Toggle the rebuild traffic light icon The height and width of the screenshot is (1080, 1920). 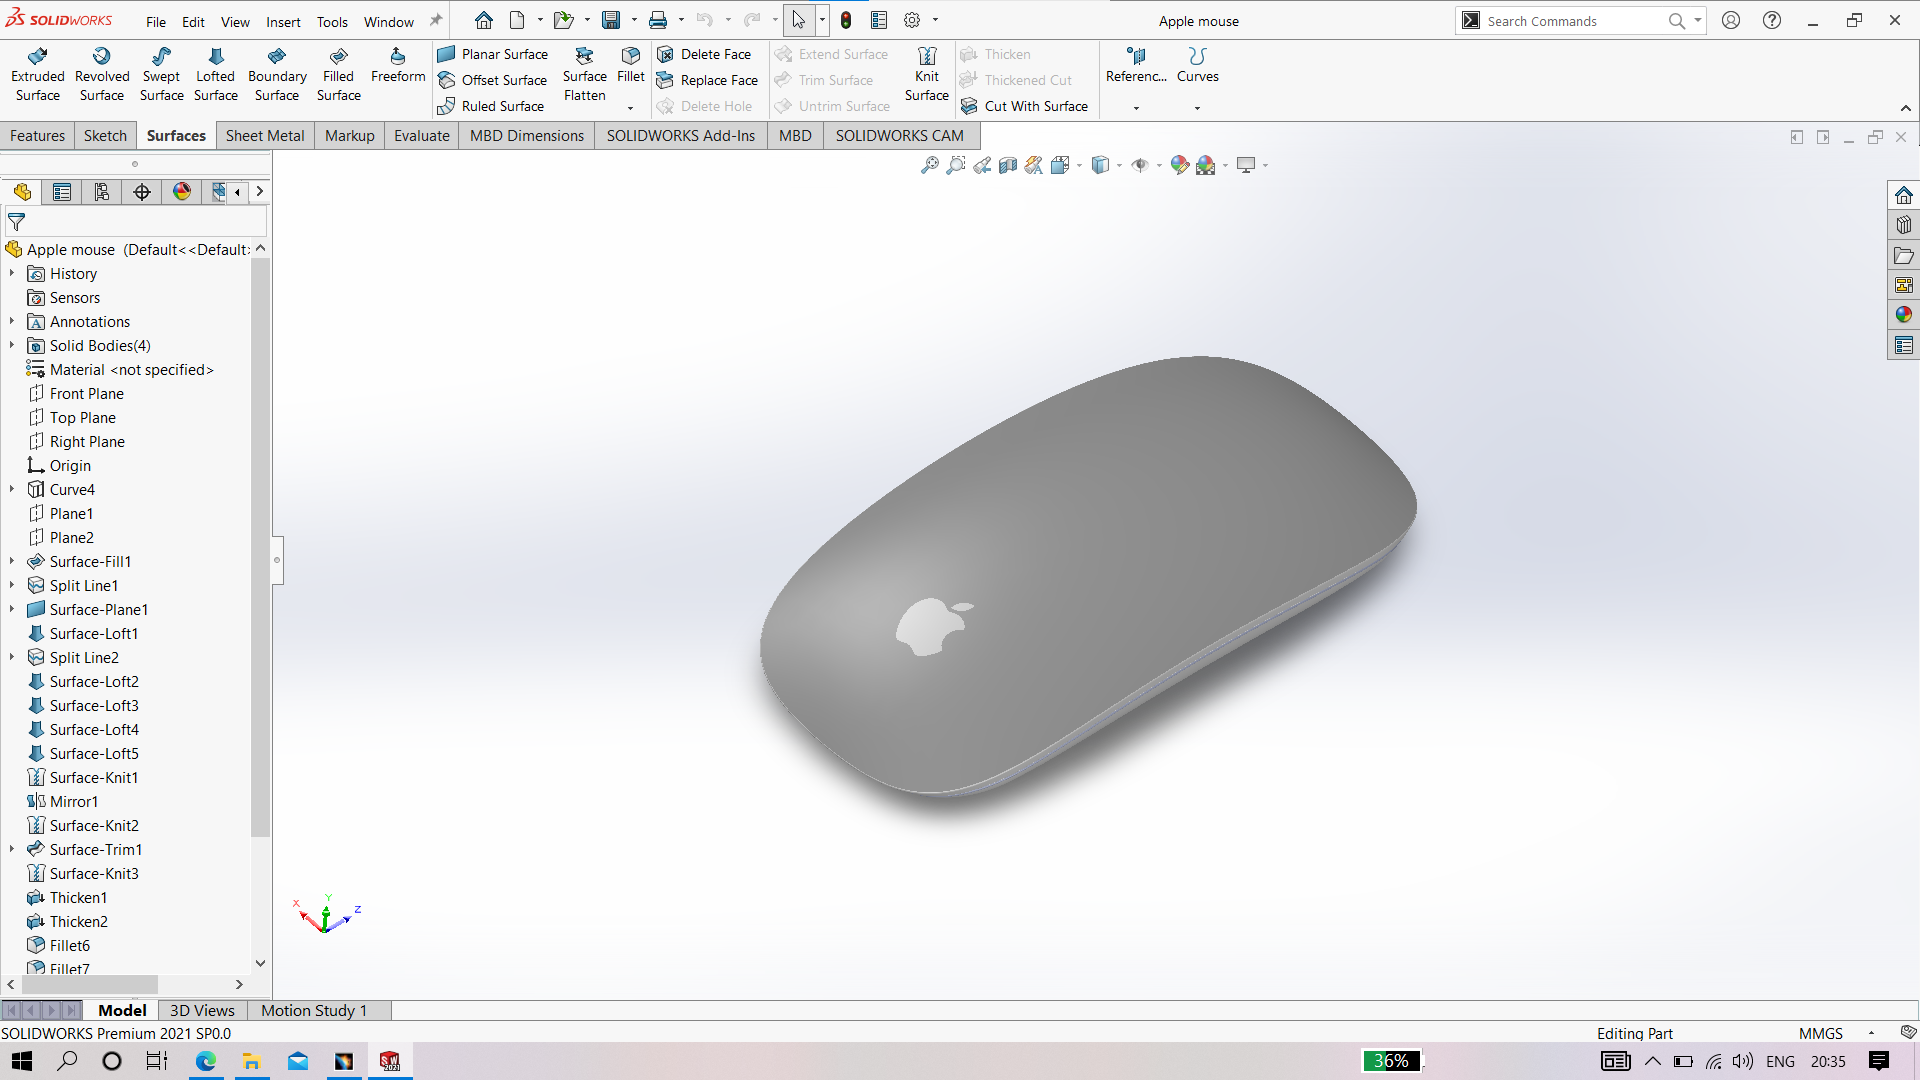(846, 20)
